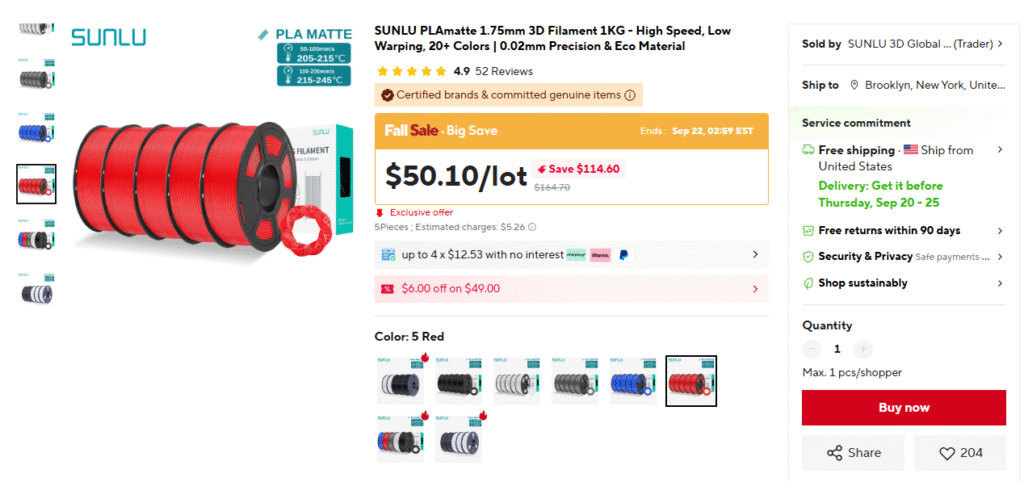The width and height of the screenshot is (1024, 482).
Task: Select the blue filament color option
Action: pos(633,381)
